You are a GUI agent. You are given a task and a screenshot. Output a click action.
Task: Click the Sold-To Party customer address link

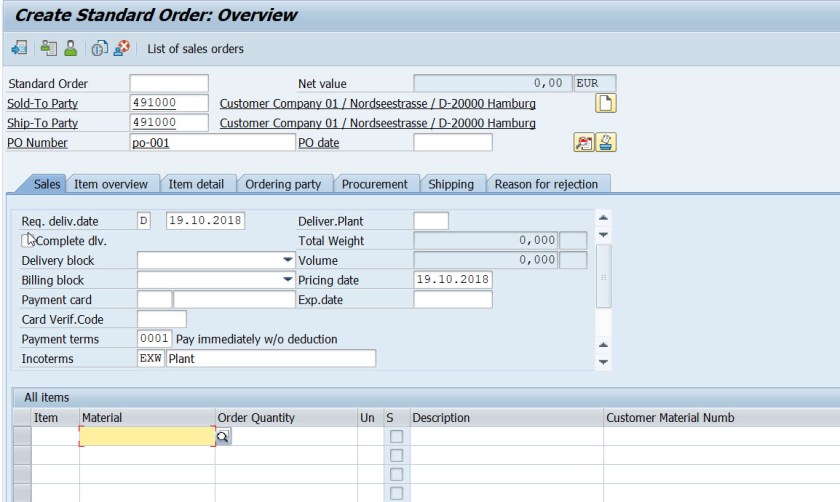(377, 104)
